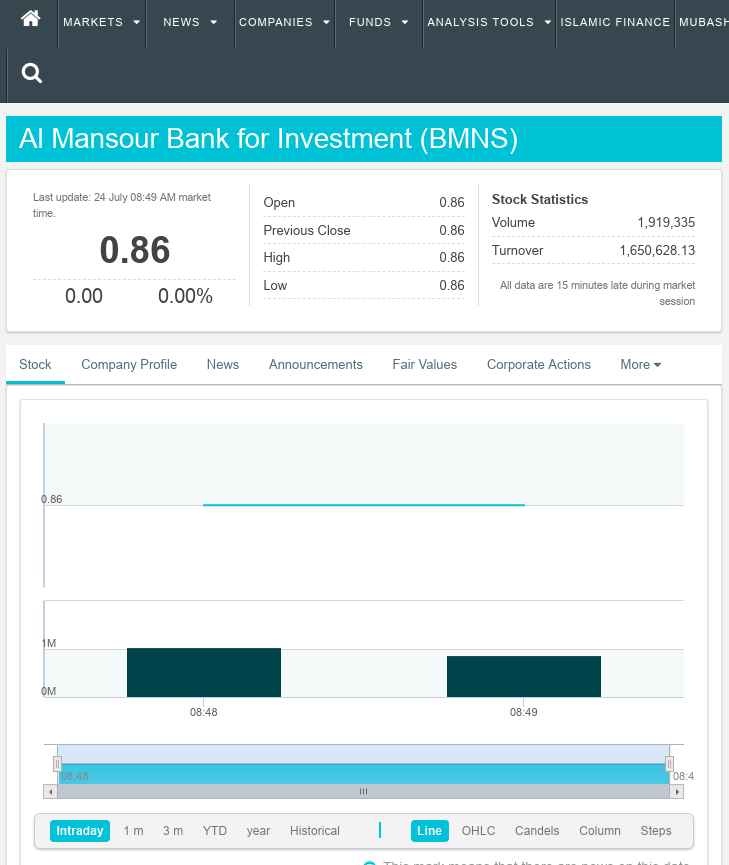Go to the home page icon

(31, 19)
